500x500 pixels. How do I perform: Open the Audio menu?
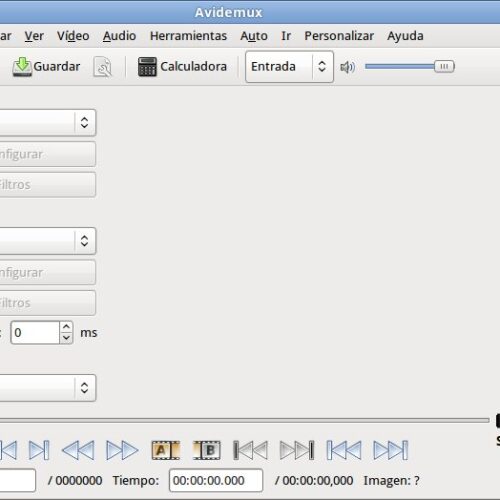[119, 36]
